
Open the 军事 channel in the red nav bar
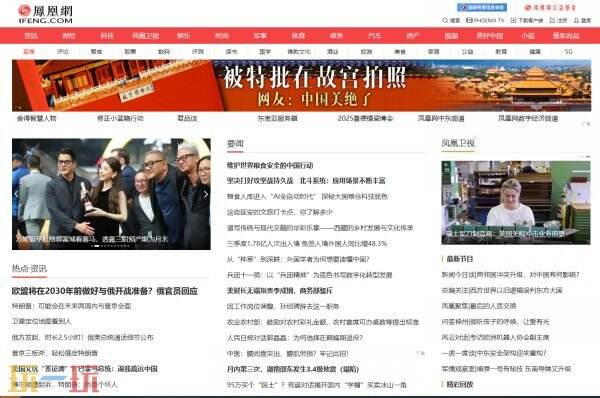click(x=260, y=36)
